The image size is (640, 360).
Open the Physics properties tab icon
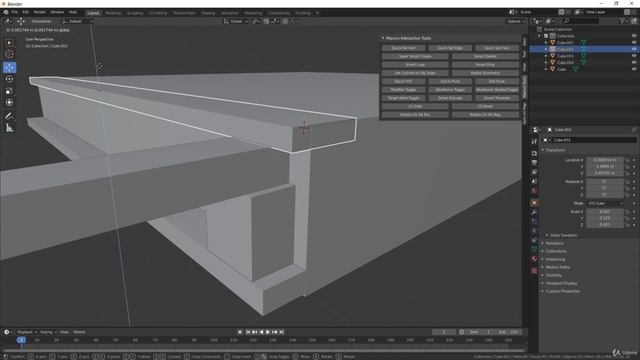[x=534, y=231]
